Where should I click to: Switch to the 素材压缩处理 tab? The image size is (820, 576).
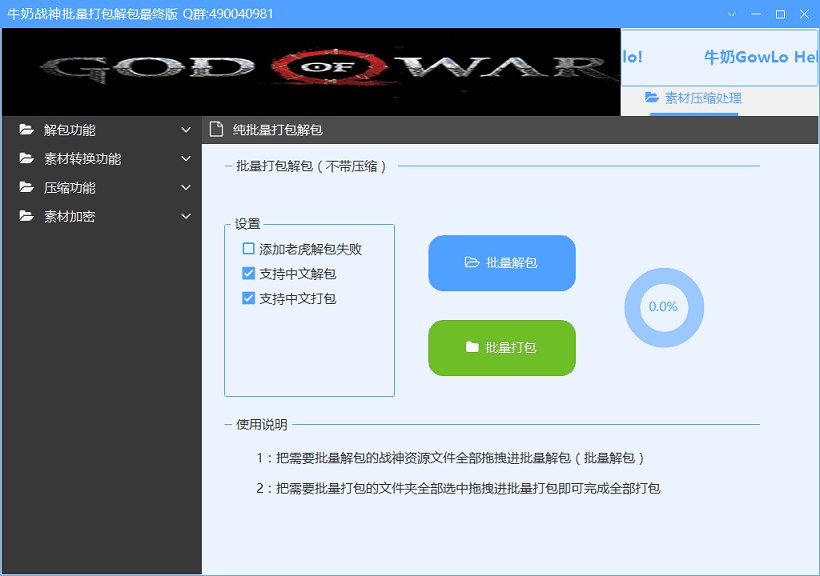[693, 98]
